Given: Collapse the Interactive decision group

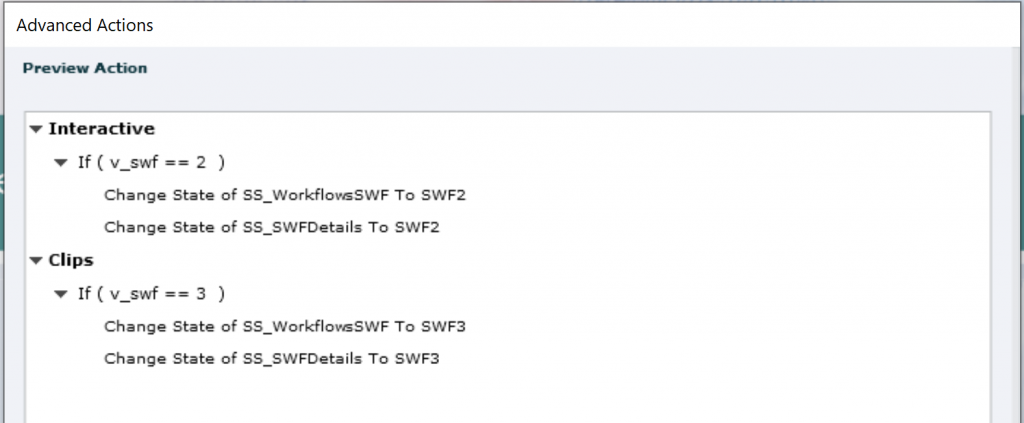Looking at the screenshot, I should point(36,129).
